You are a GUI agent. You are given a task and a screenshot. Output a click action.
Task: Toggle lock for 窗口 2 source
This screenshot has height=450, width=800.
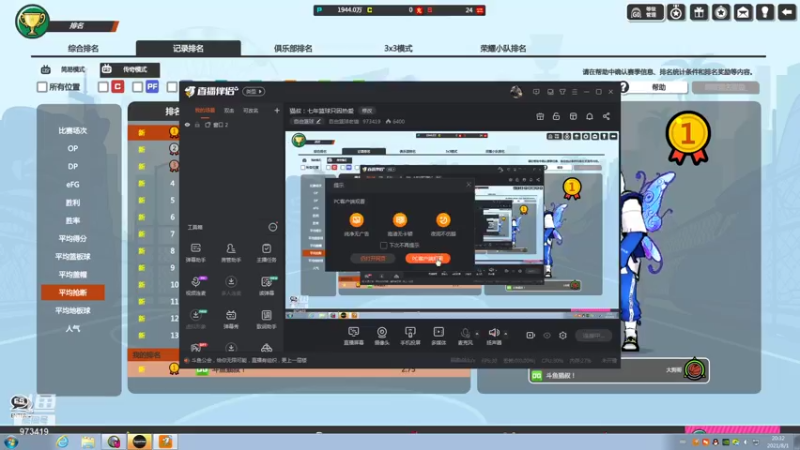[197, 125]
